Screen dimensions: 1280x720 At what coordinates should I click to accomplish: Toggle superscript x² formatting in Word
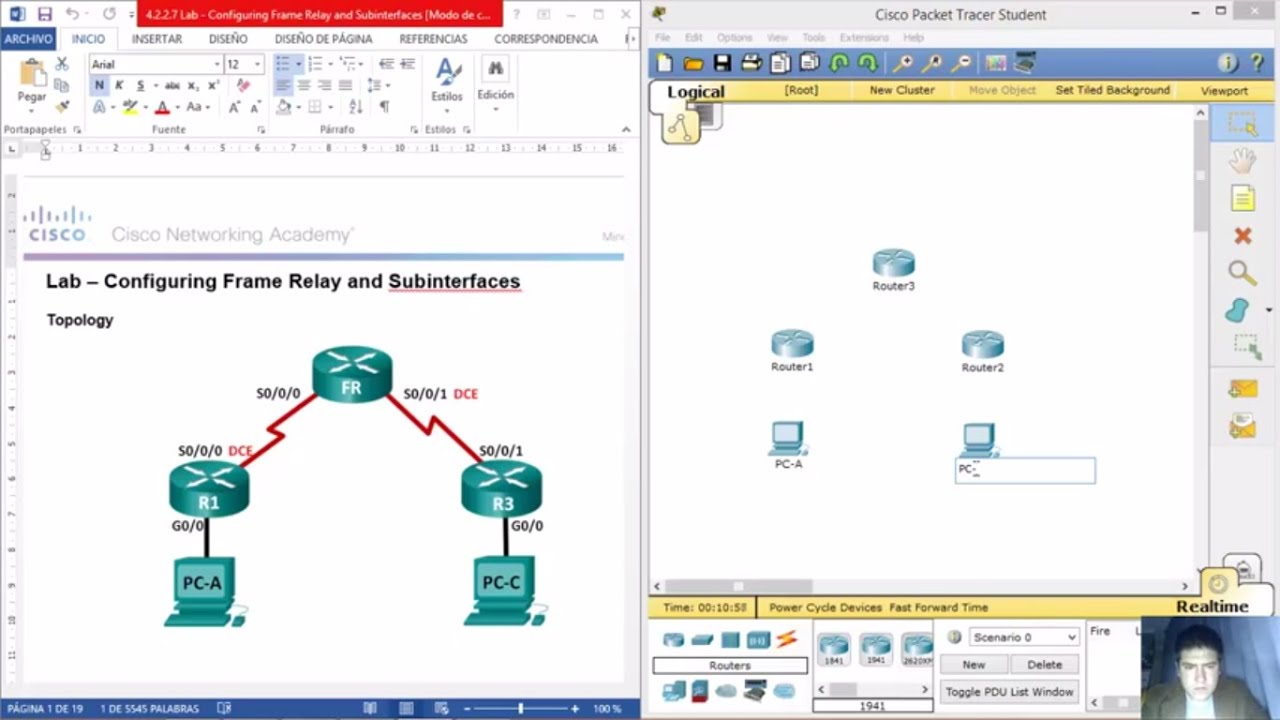[x=214, y=85]
